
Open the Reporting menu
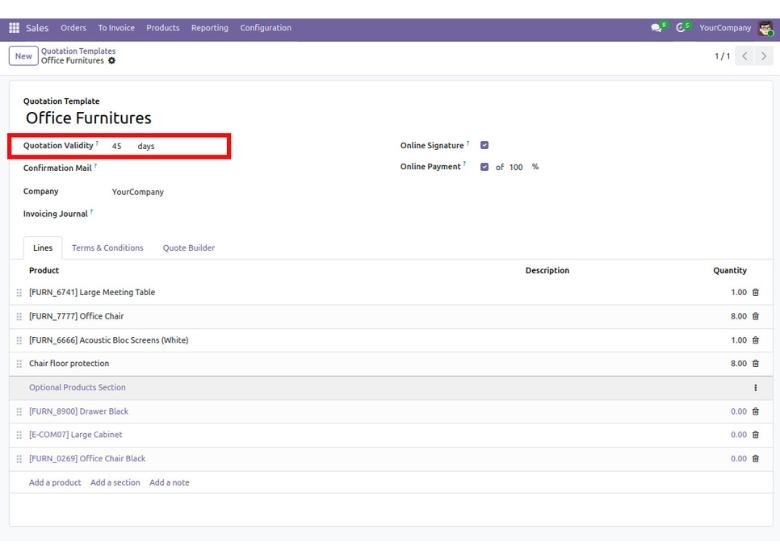pyautogui.click(x=209, y=28)
